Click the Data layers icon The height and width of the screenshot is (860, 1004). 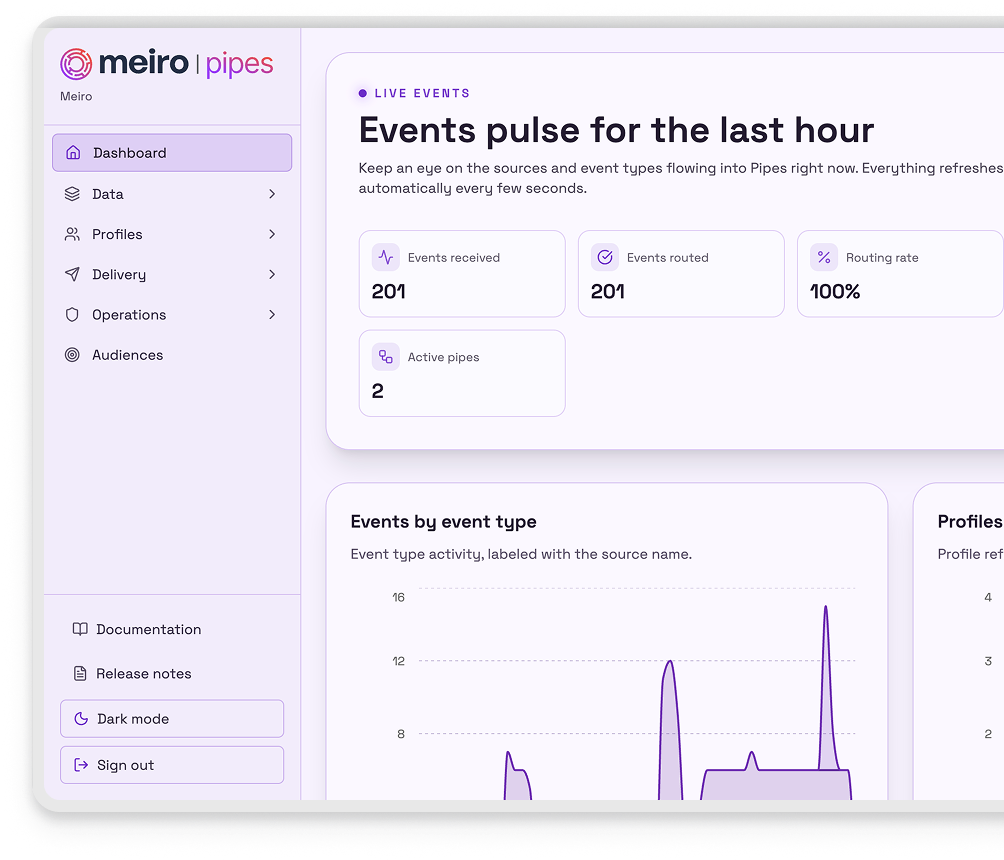72,194
